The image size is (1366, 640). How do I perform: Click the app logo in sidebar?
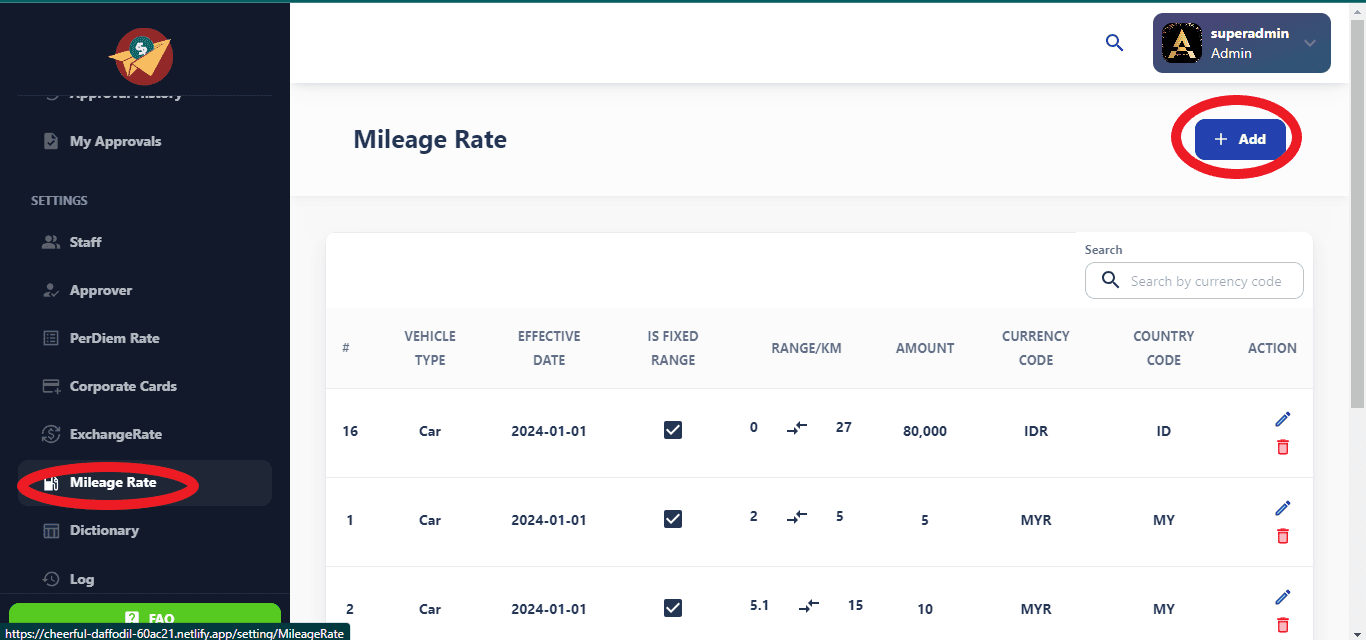pos(141,56)
